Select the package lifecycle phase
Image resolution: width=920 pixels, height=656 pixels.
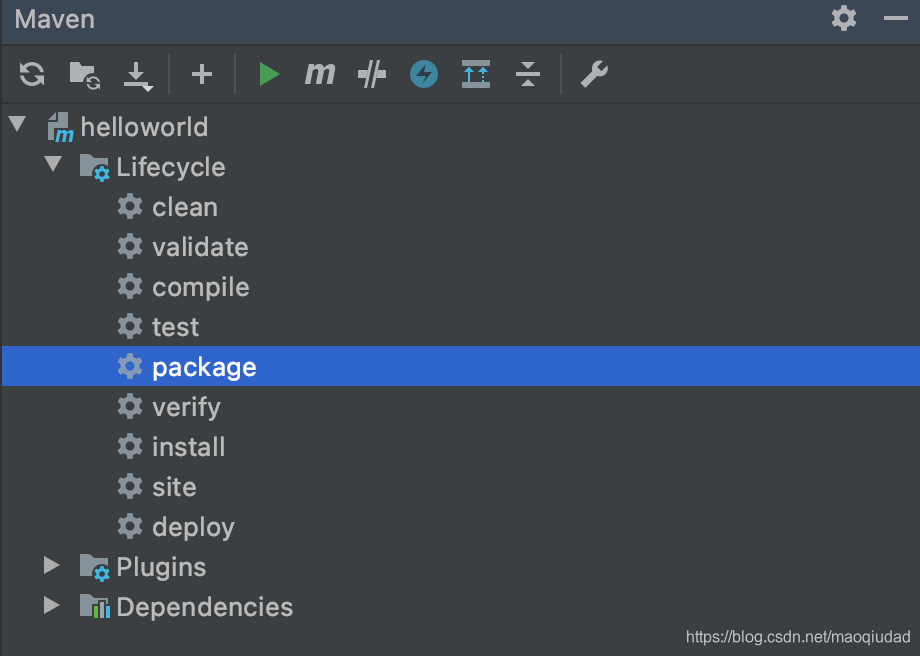tap(204, 368)
